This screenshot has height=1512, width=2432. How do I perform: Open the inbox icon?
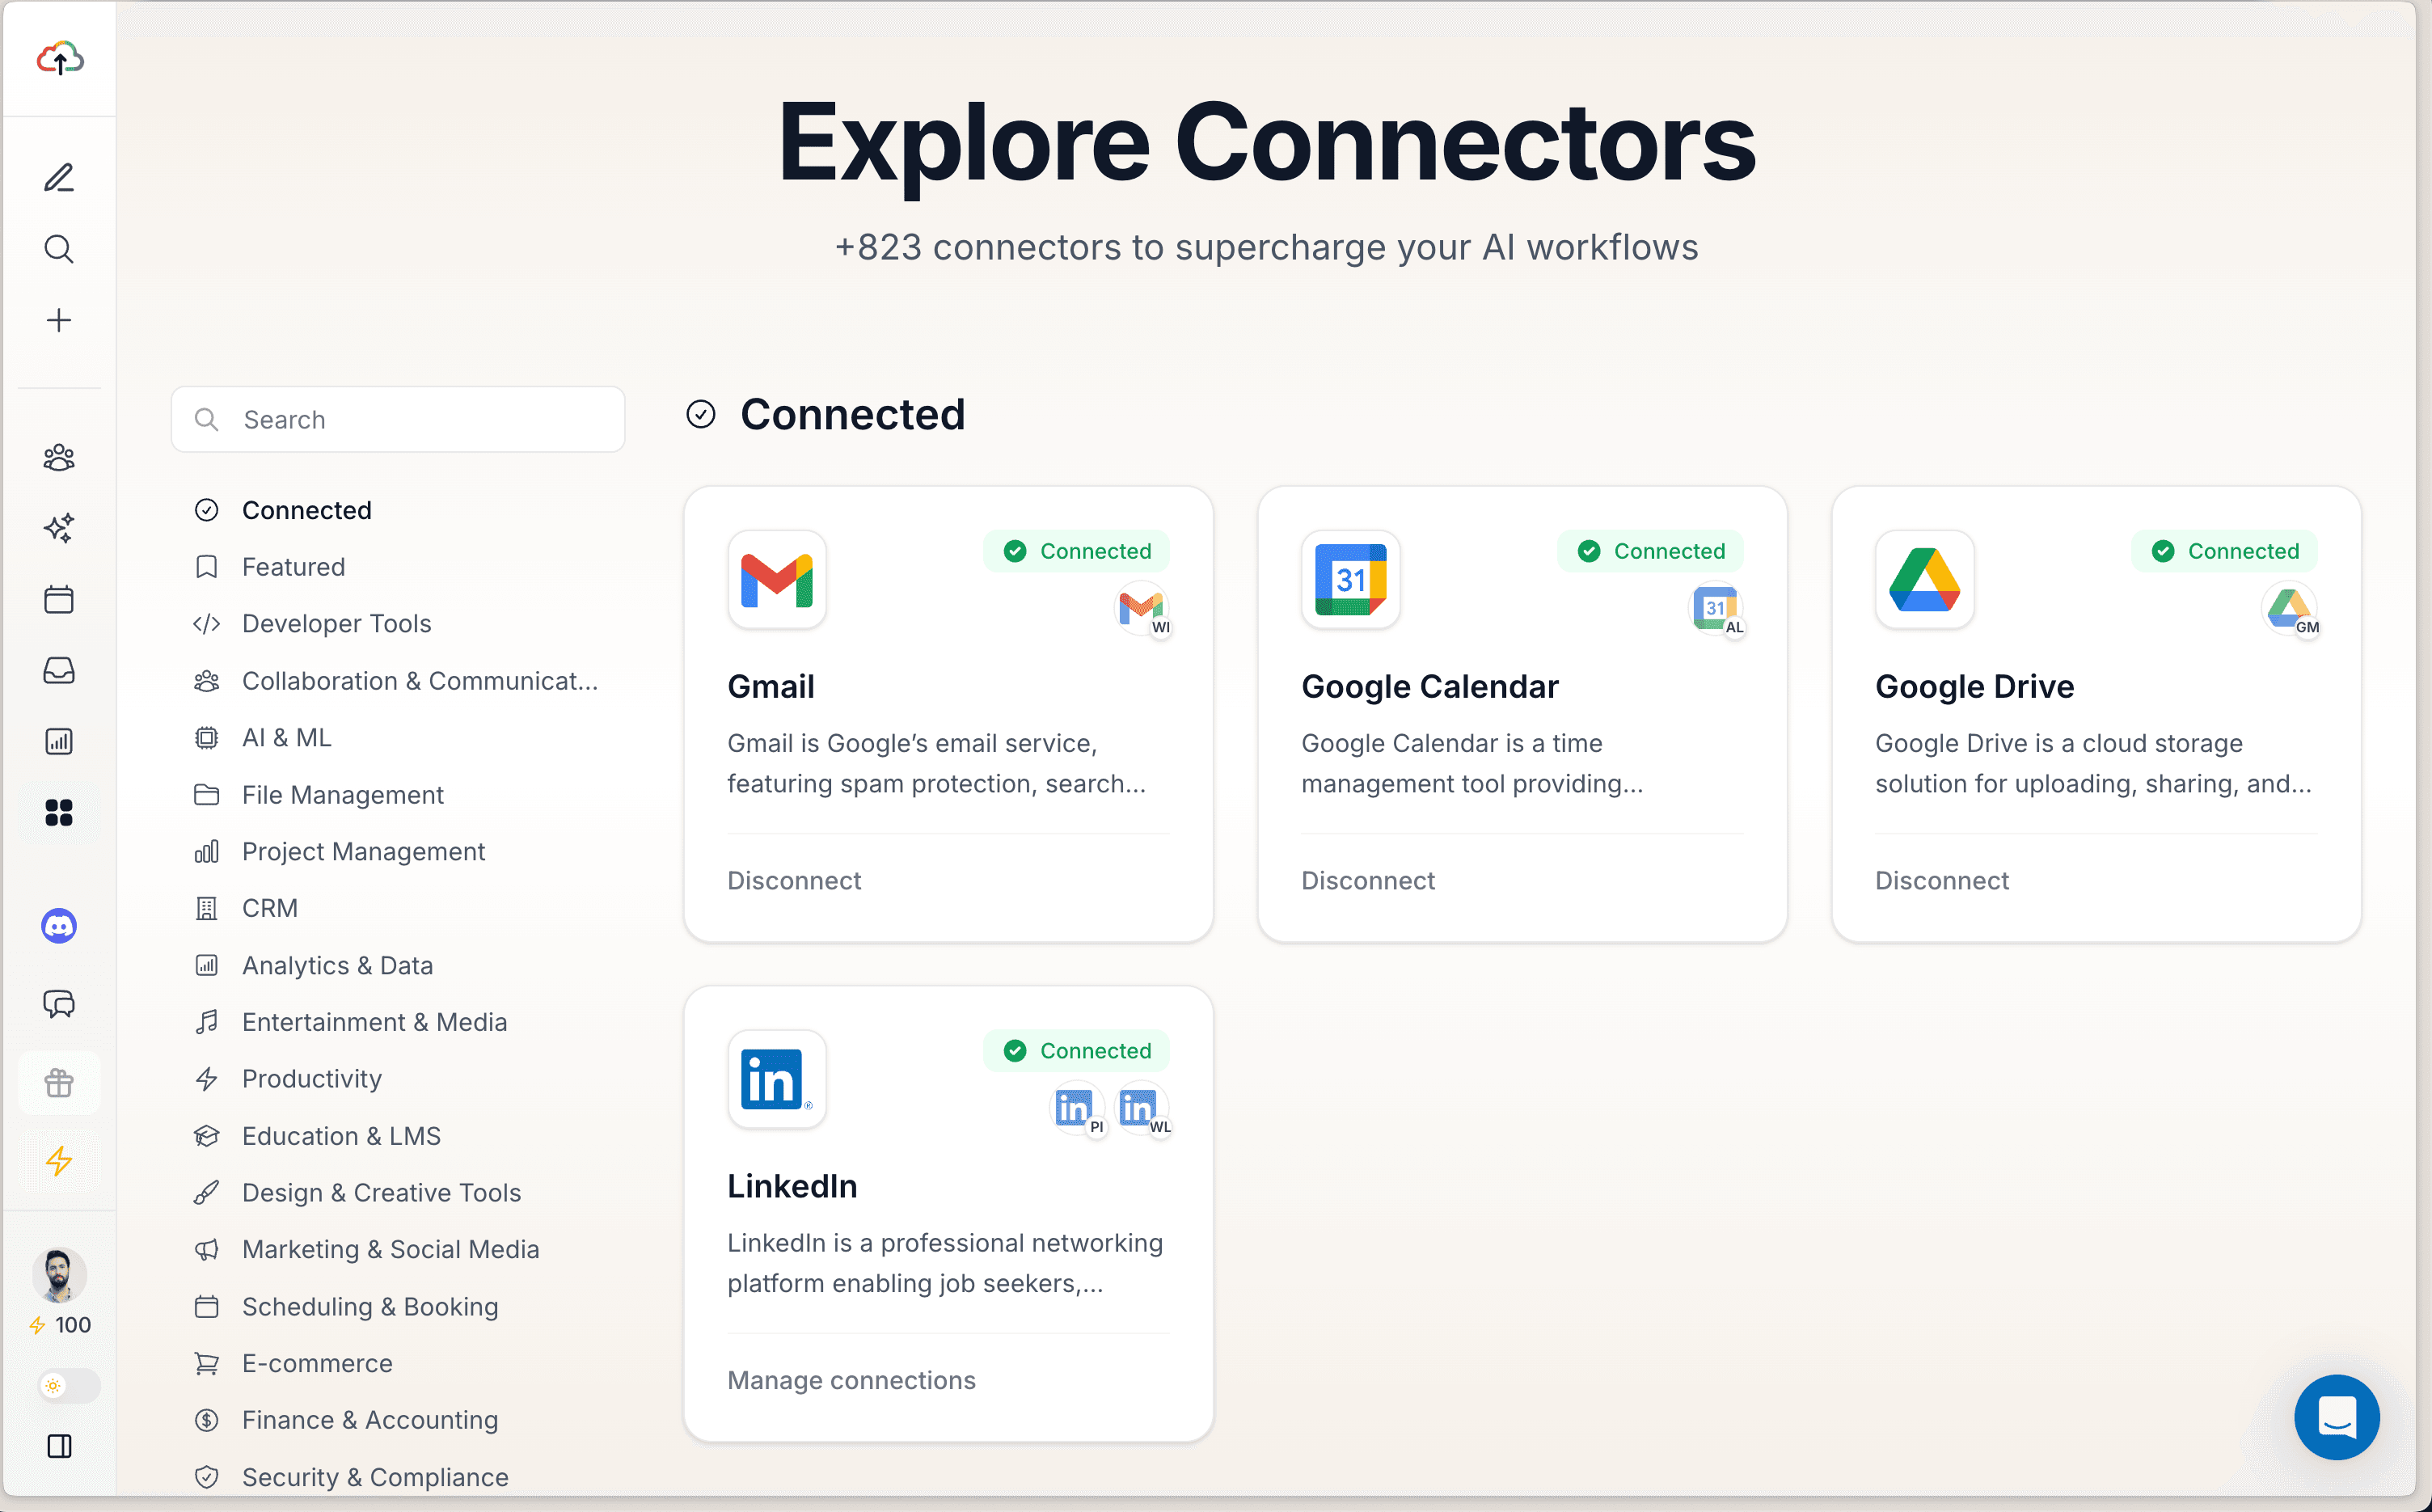(x=59, y=670)
